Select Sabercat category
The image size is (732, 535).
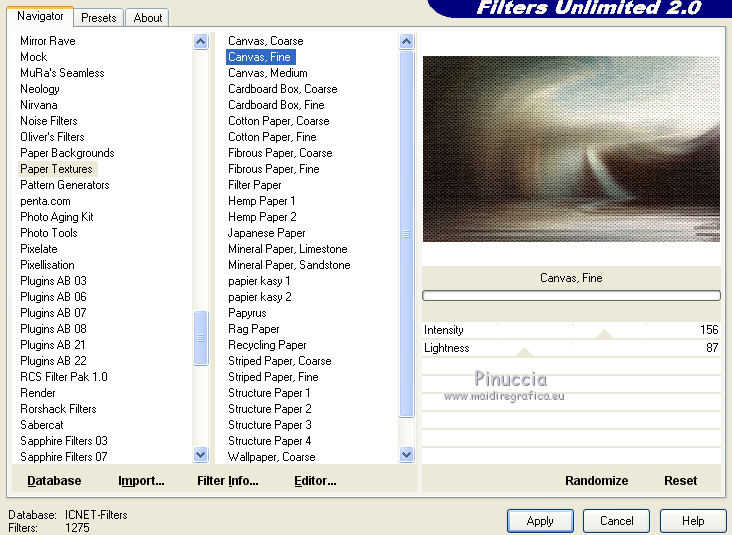pyautogui.click(x=42, y=425)
